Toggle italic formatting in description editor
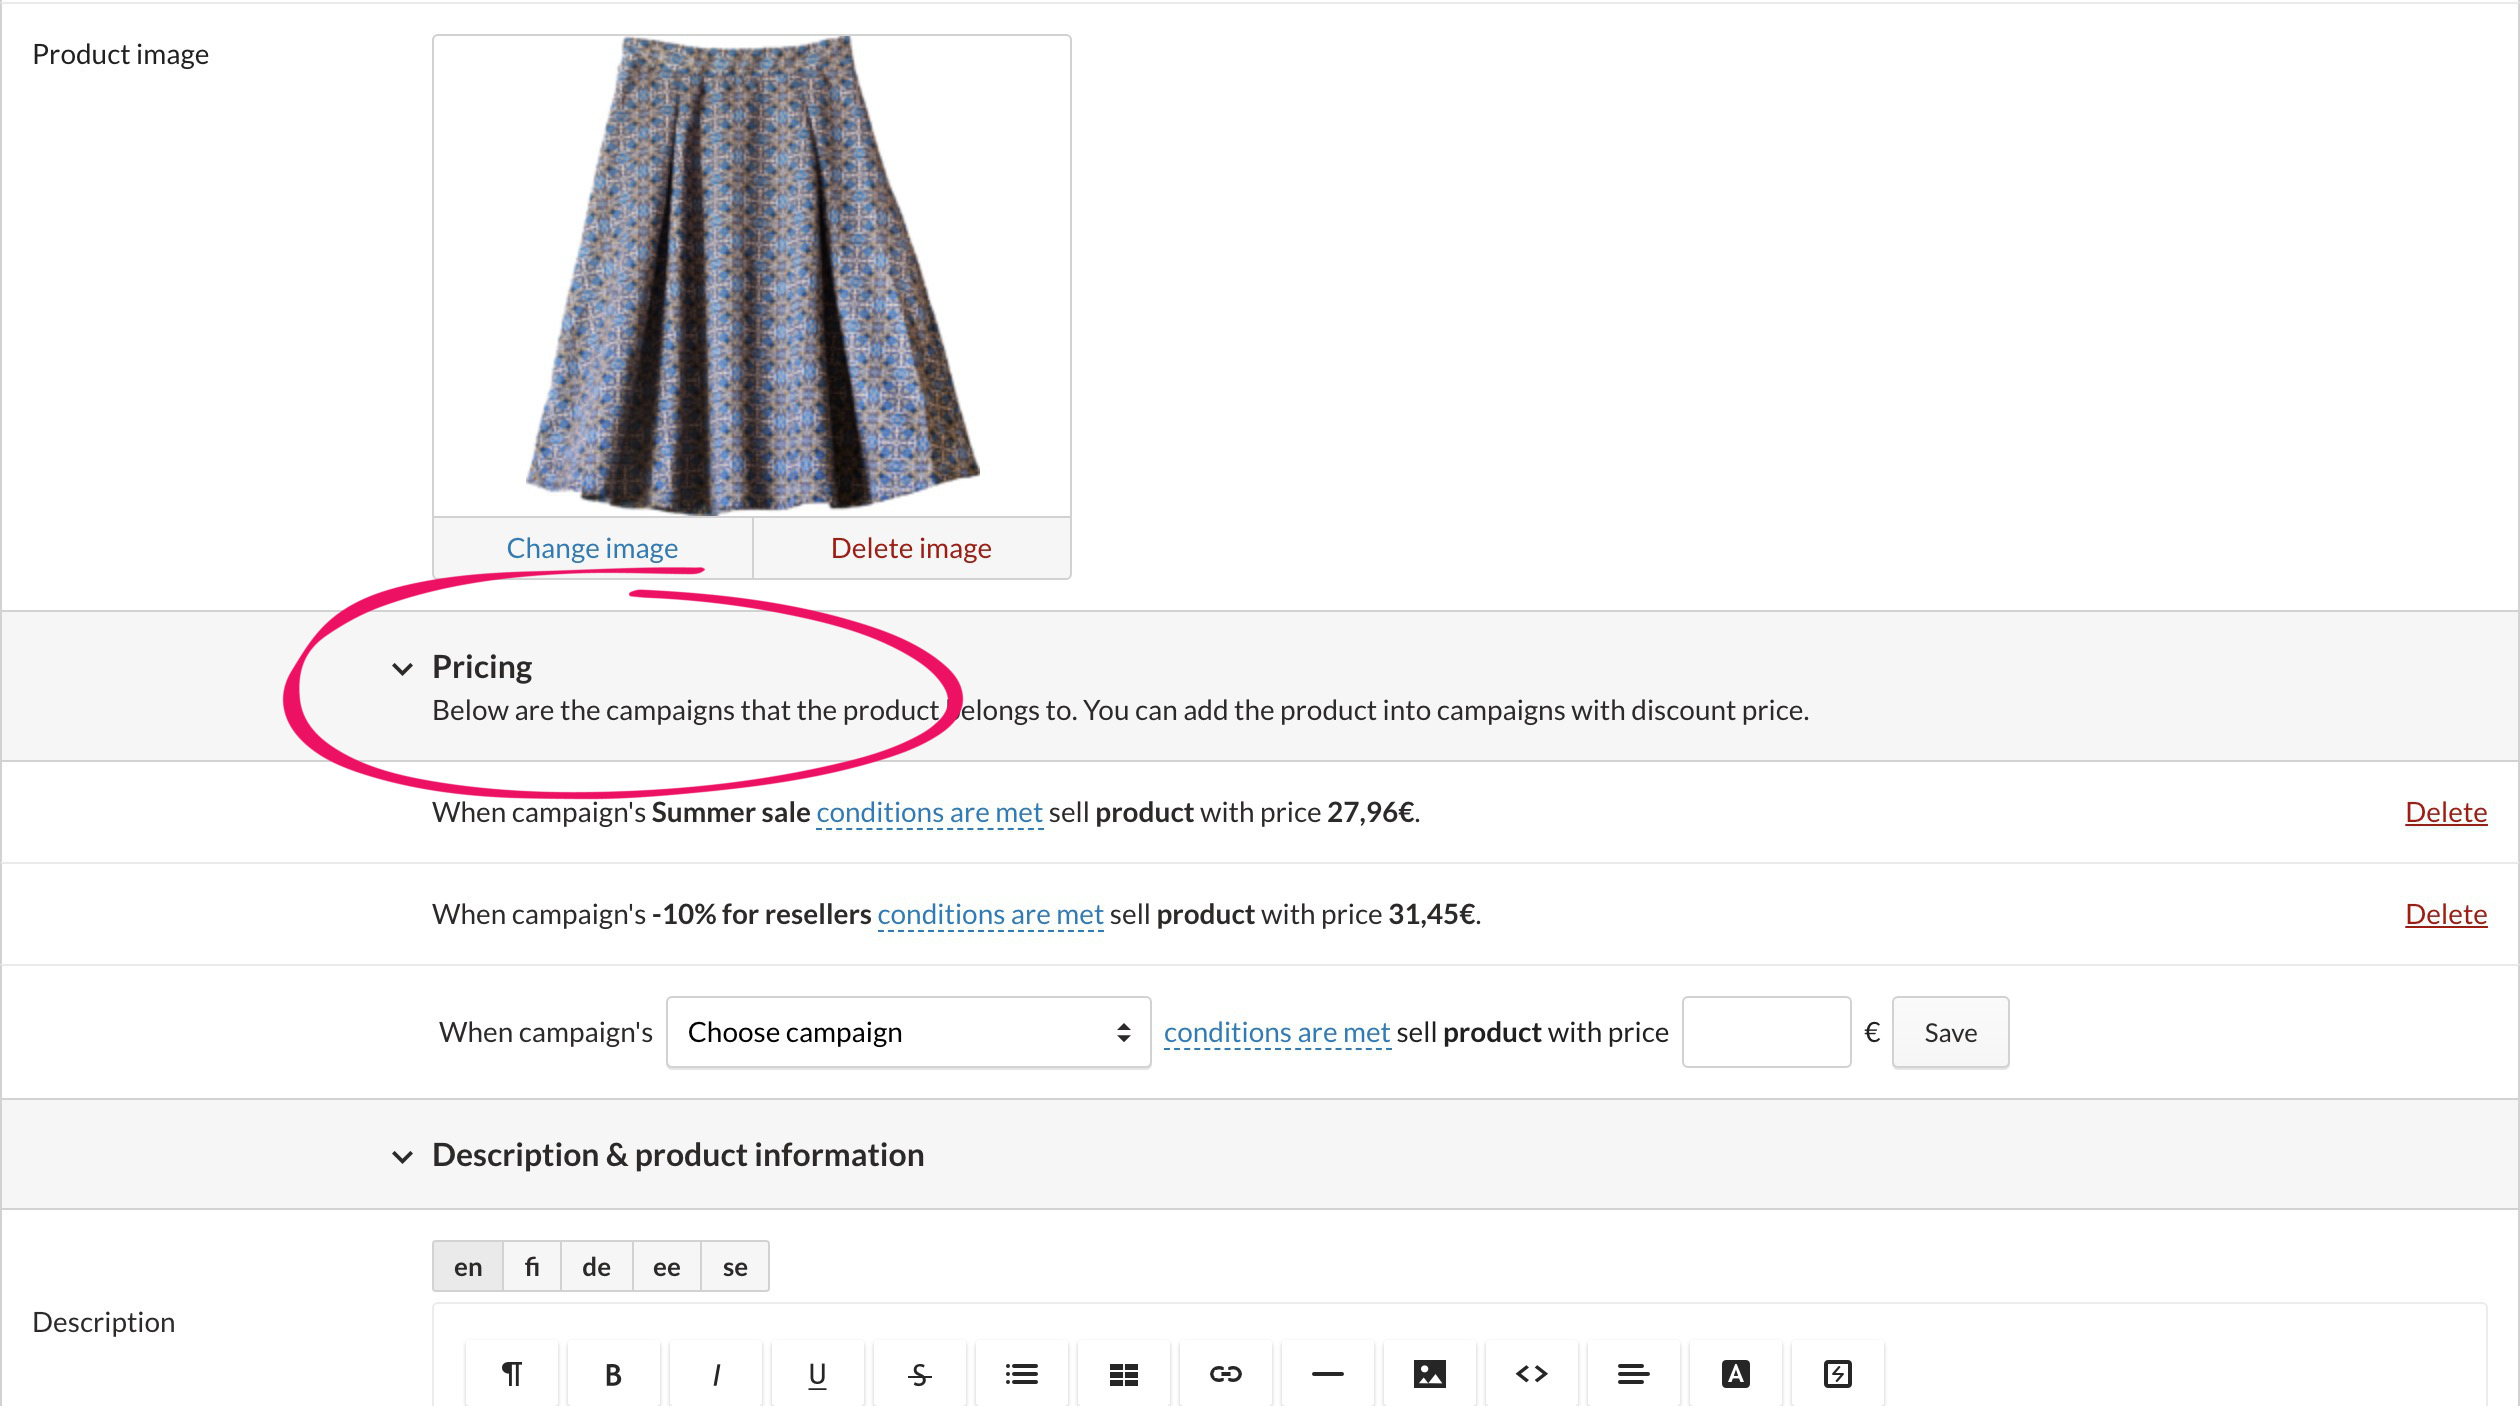Viewport: 2520px width, 1406px height. tap(716, 1374)
